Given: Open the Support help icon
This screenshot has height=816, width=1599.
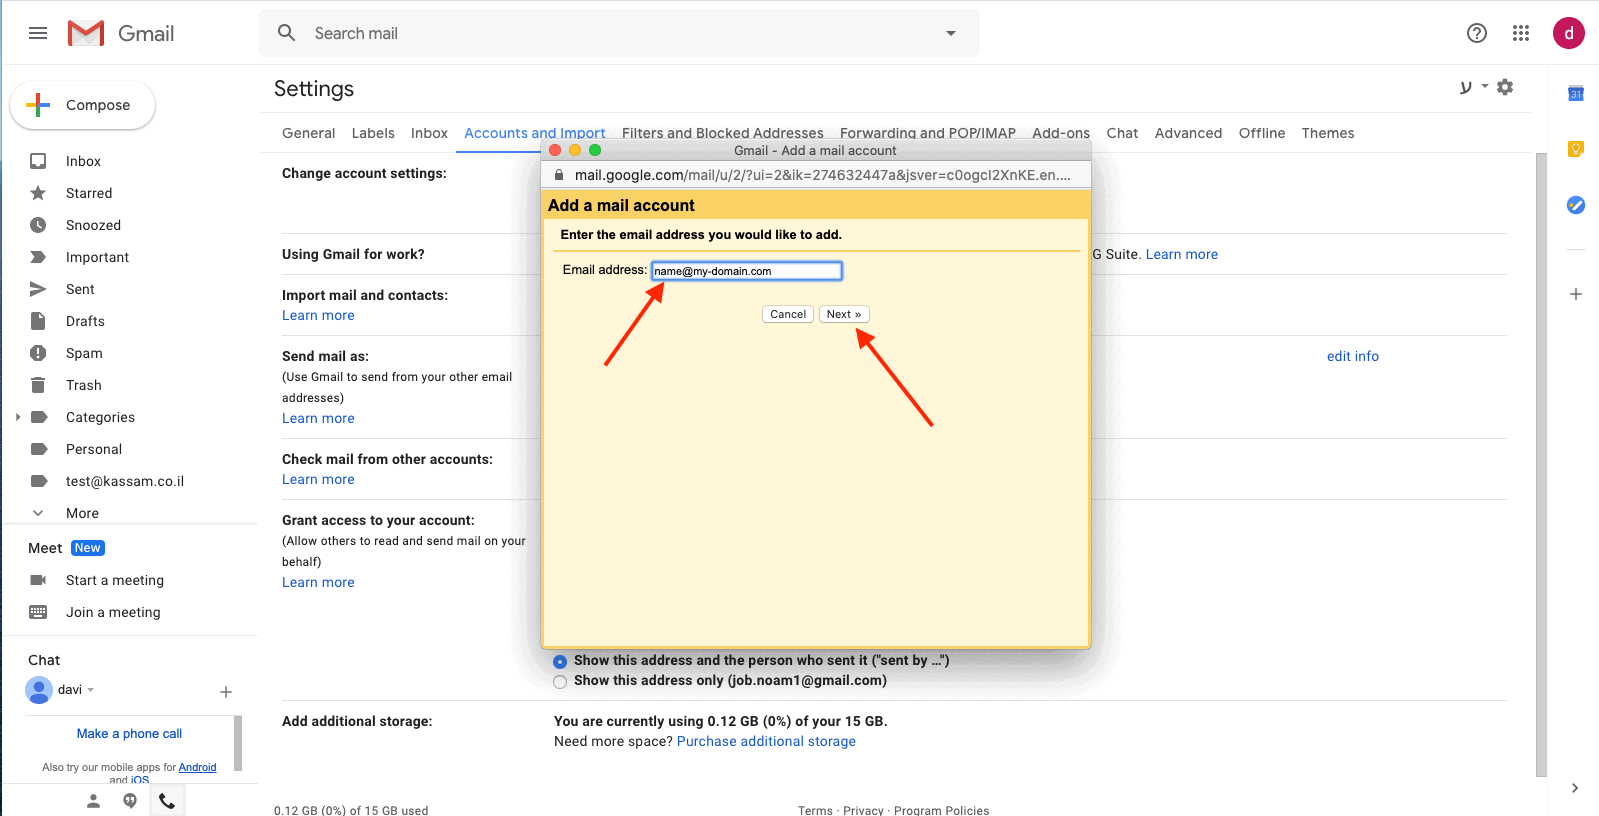Looking at the screenshot, I should (x=1476, y=33).
